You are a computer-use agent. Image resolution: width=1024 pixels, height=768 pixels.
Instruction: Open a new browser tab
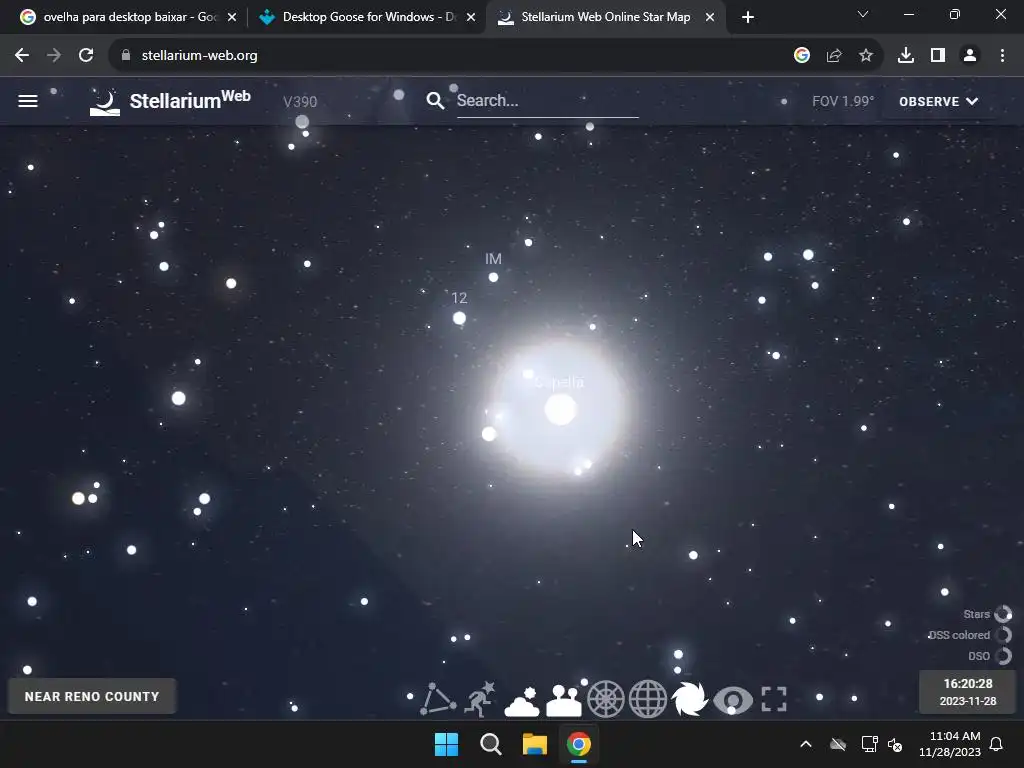[x=748, y=17]
